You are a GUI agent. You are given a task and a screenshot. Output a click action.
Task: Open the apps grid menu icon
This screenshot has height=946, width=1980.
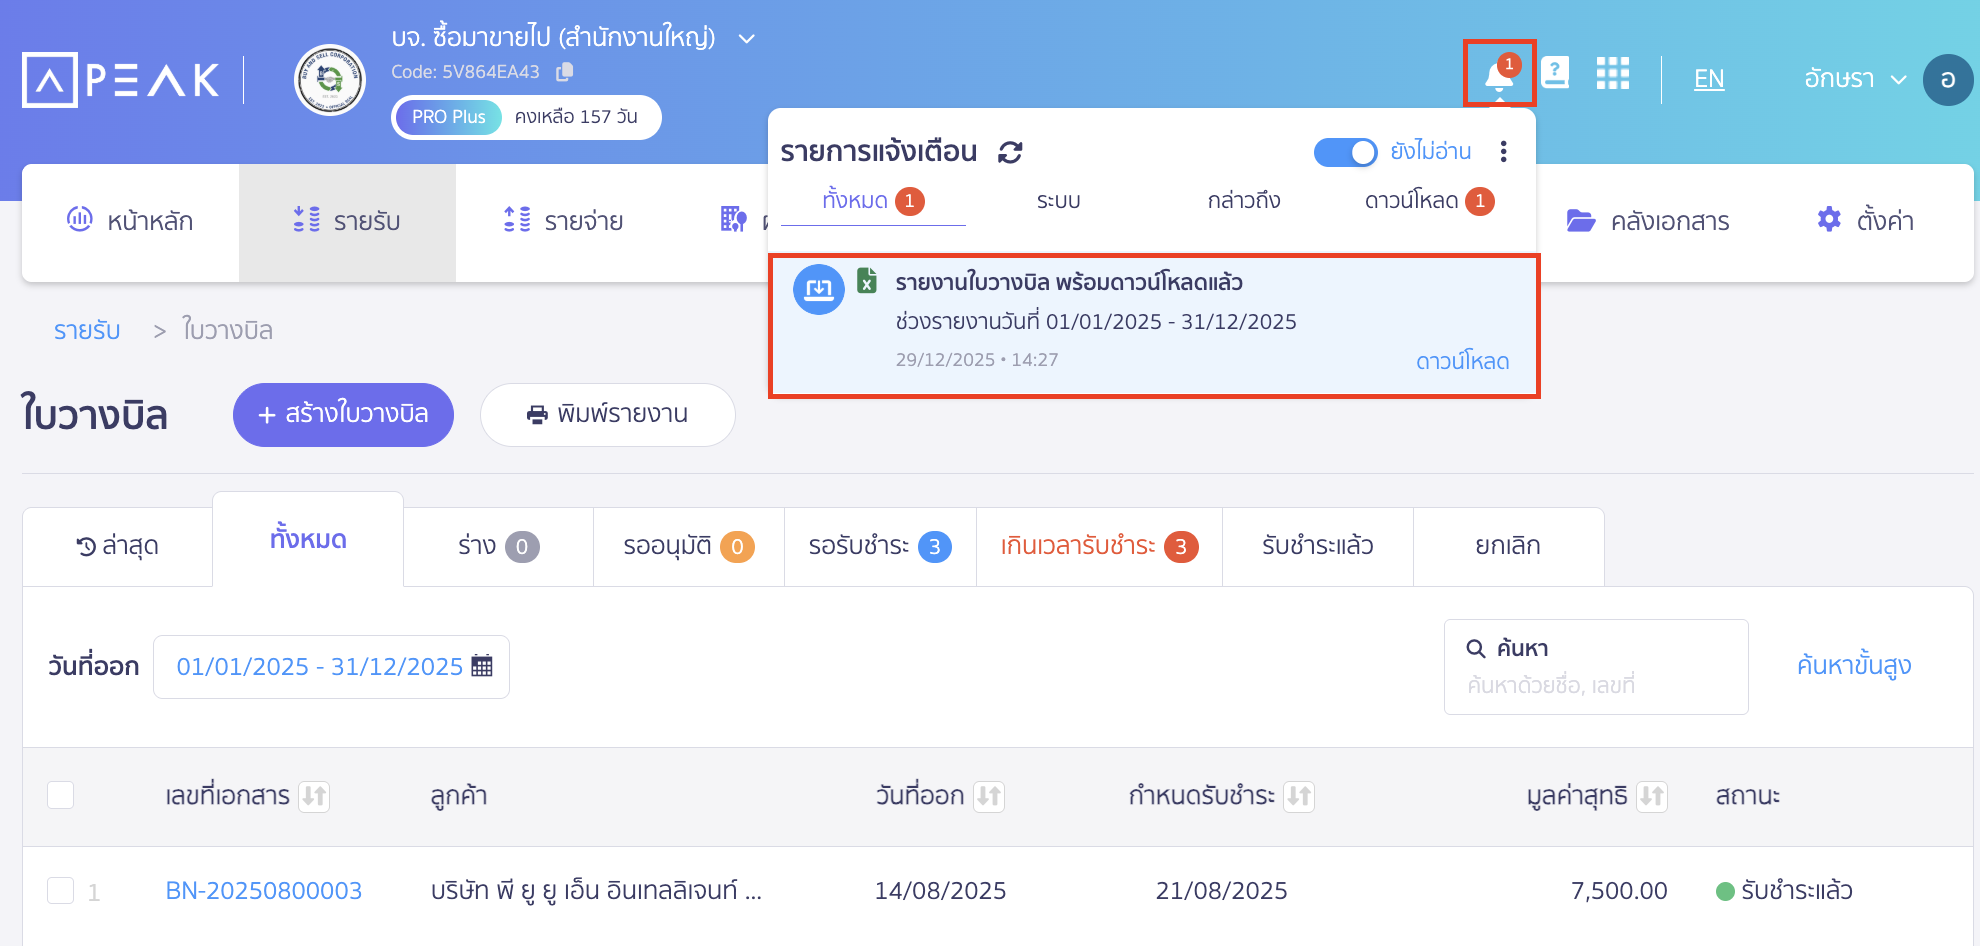coord(1612,75)
